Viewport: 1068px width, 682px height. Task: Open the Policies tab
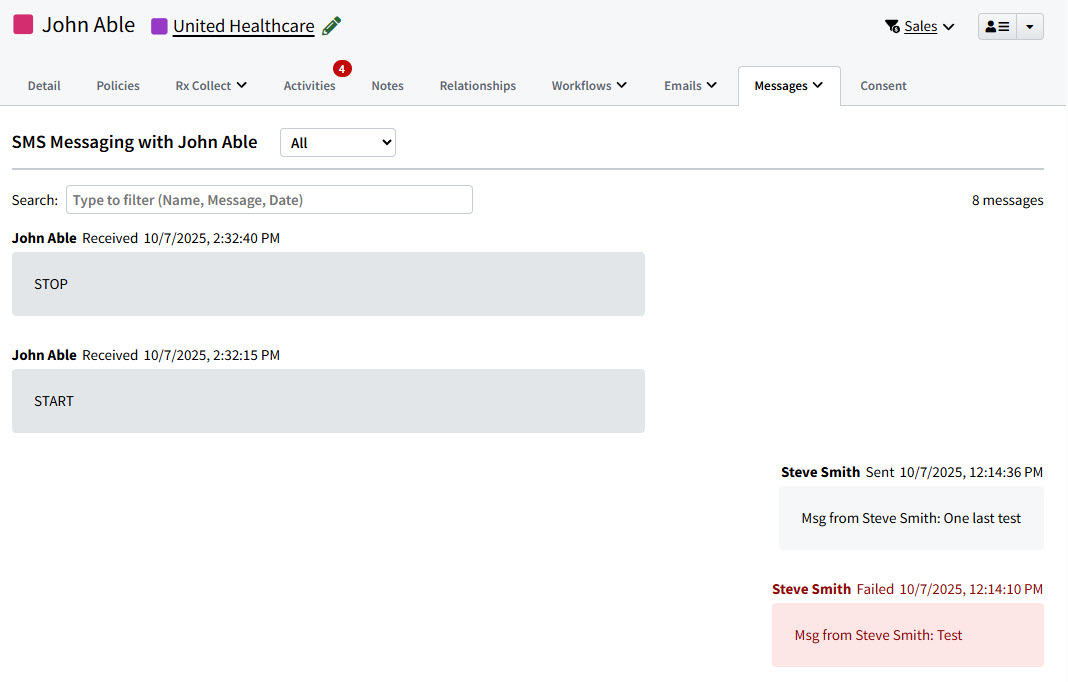(x=117, y=86)
